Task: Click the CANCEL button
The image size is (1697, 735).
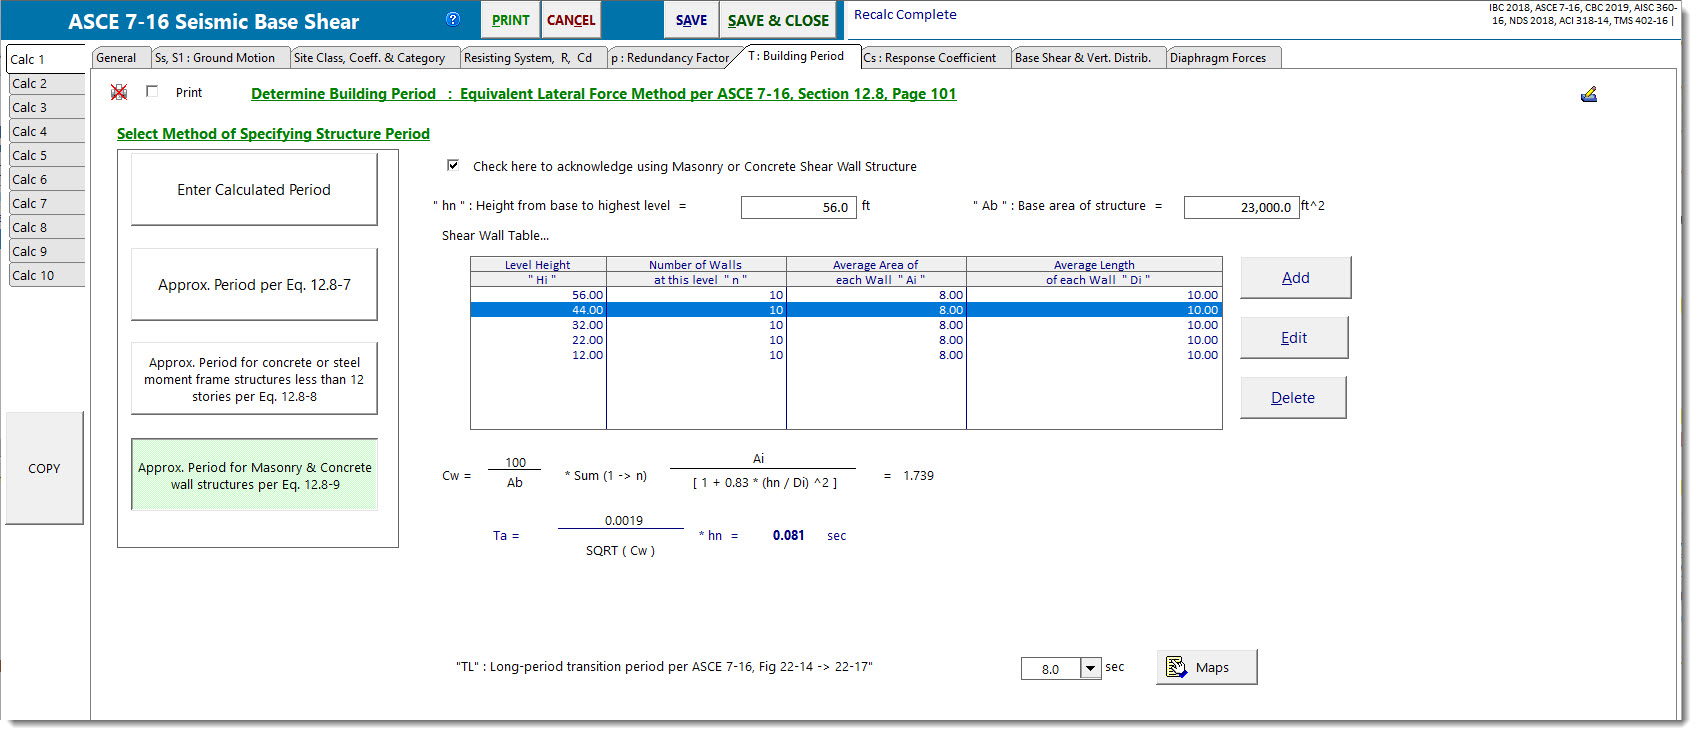Action: [570, 20]
